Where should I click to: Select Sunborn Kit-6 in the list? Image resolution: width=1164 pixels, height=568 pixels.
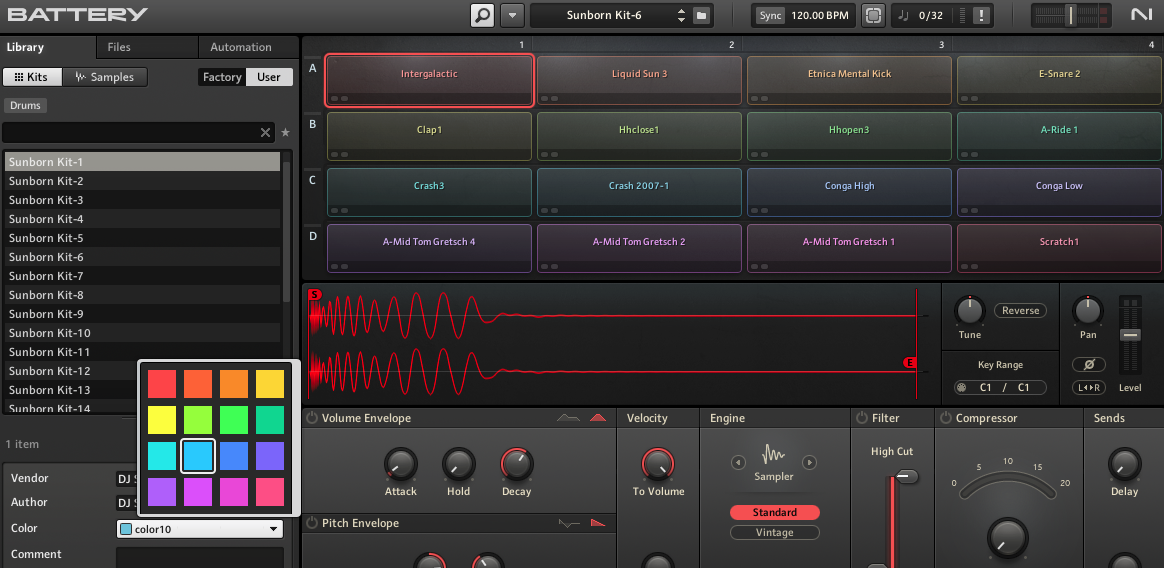pyautogui.click(x=142, y=257)
